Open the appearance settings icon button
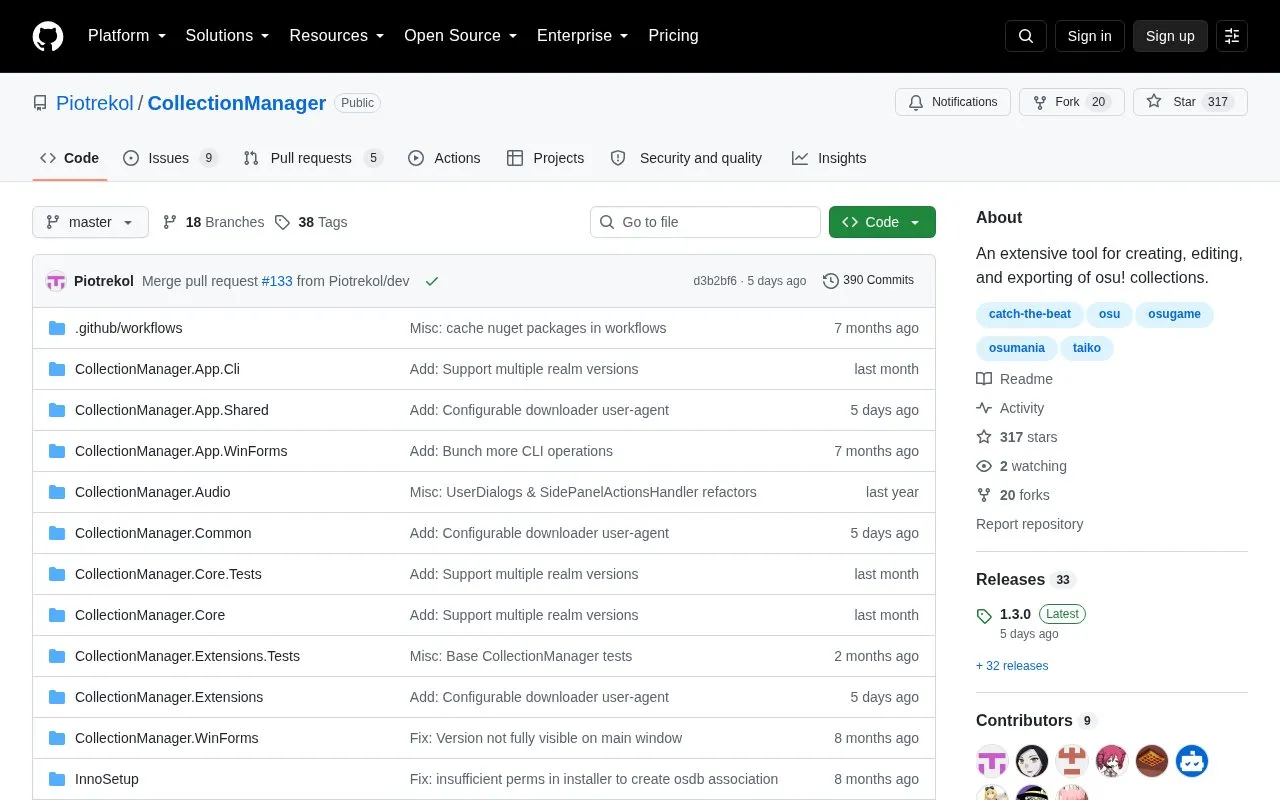This screenshot has height=800, width=1280. [1232, 36]
